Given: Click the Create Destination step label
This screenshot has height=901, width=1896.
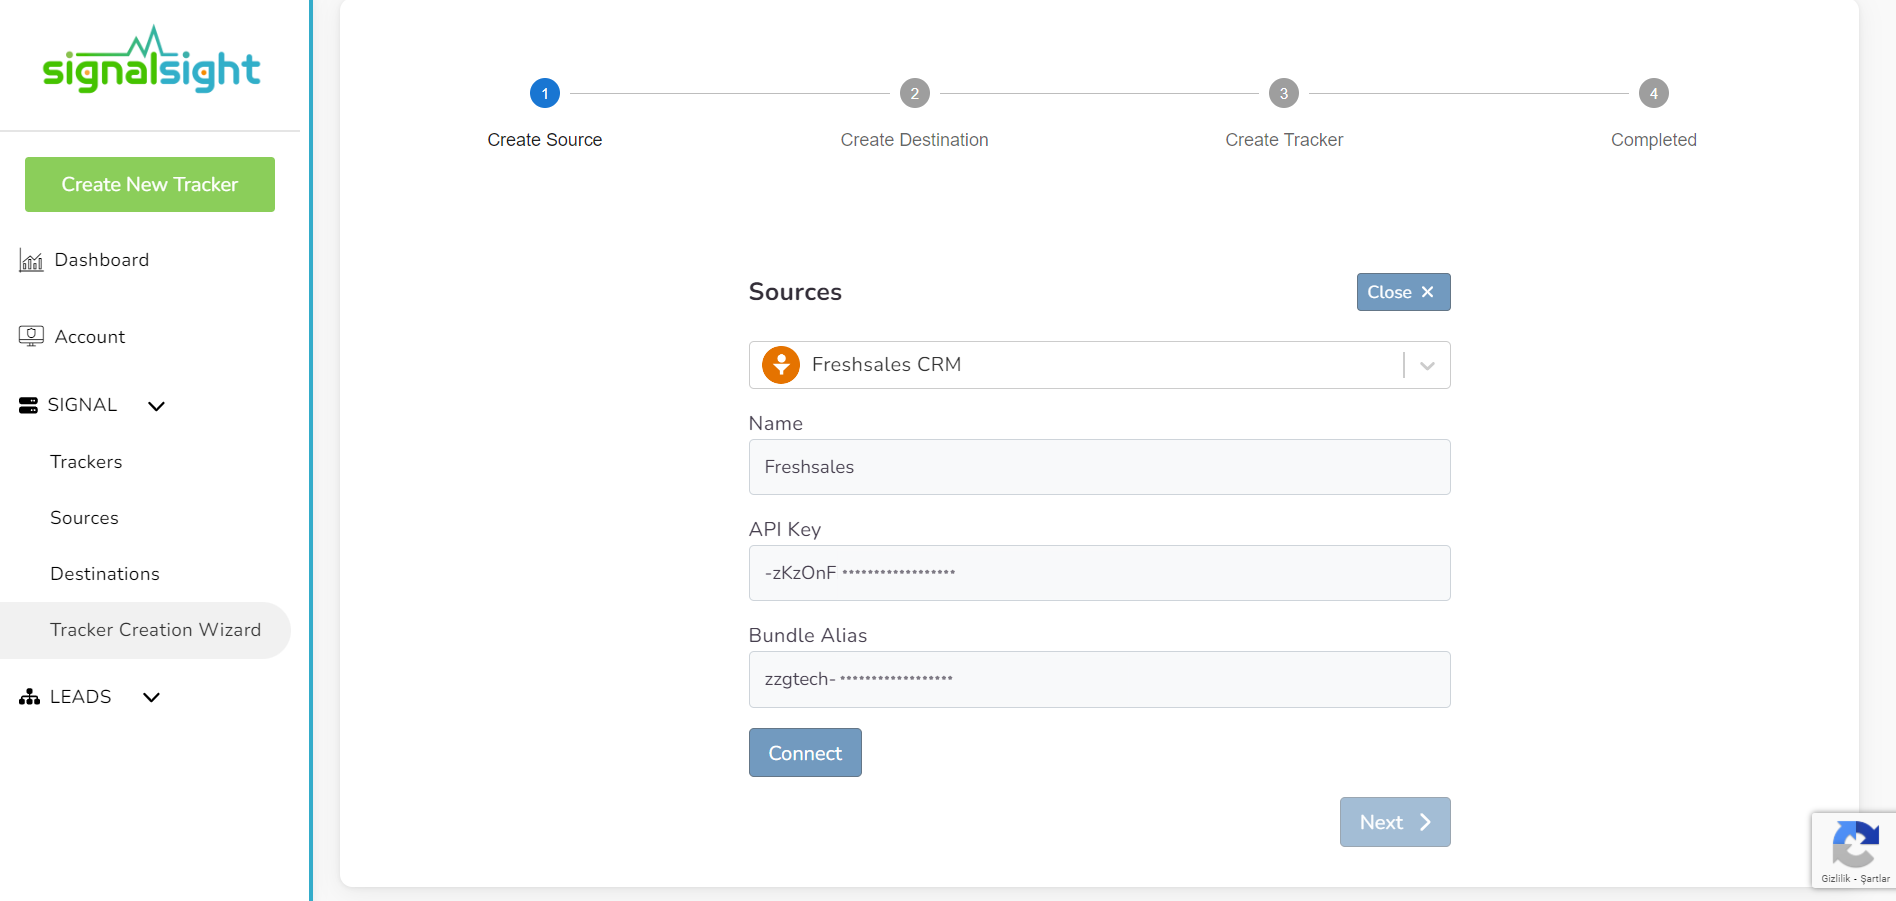Looking at the screenshot, I should [x=914, y=140].
